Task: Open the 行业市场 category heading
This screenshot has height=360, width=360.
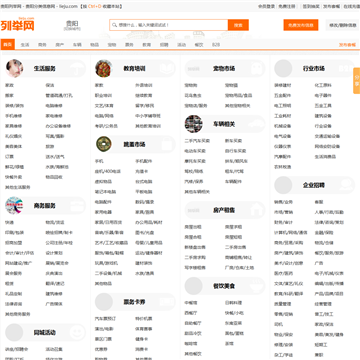Action: click(314, 69)
